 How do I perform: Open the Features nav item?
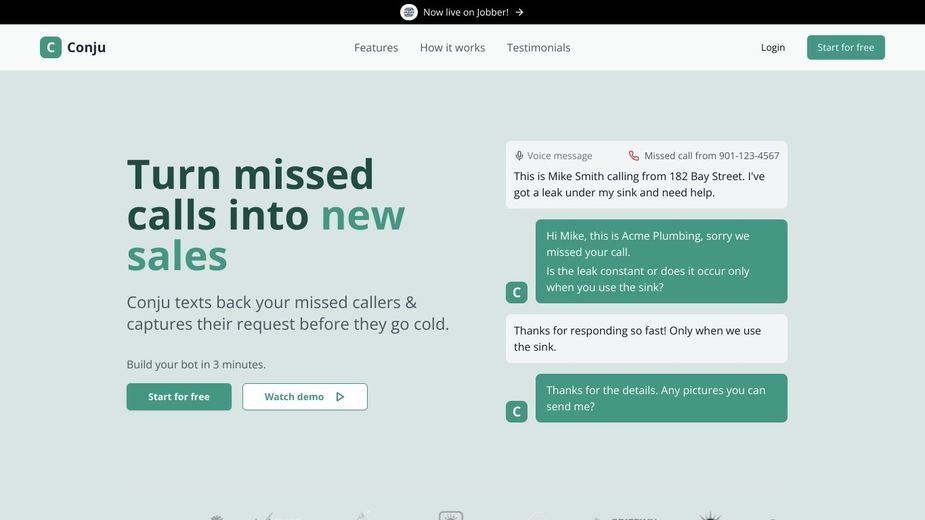[x=376, y=47]
